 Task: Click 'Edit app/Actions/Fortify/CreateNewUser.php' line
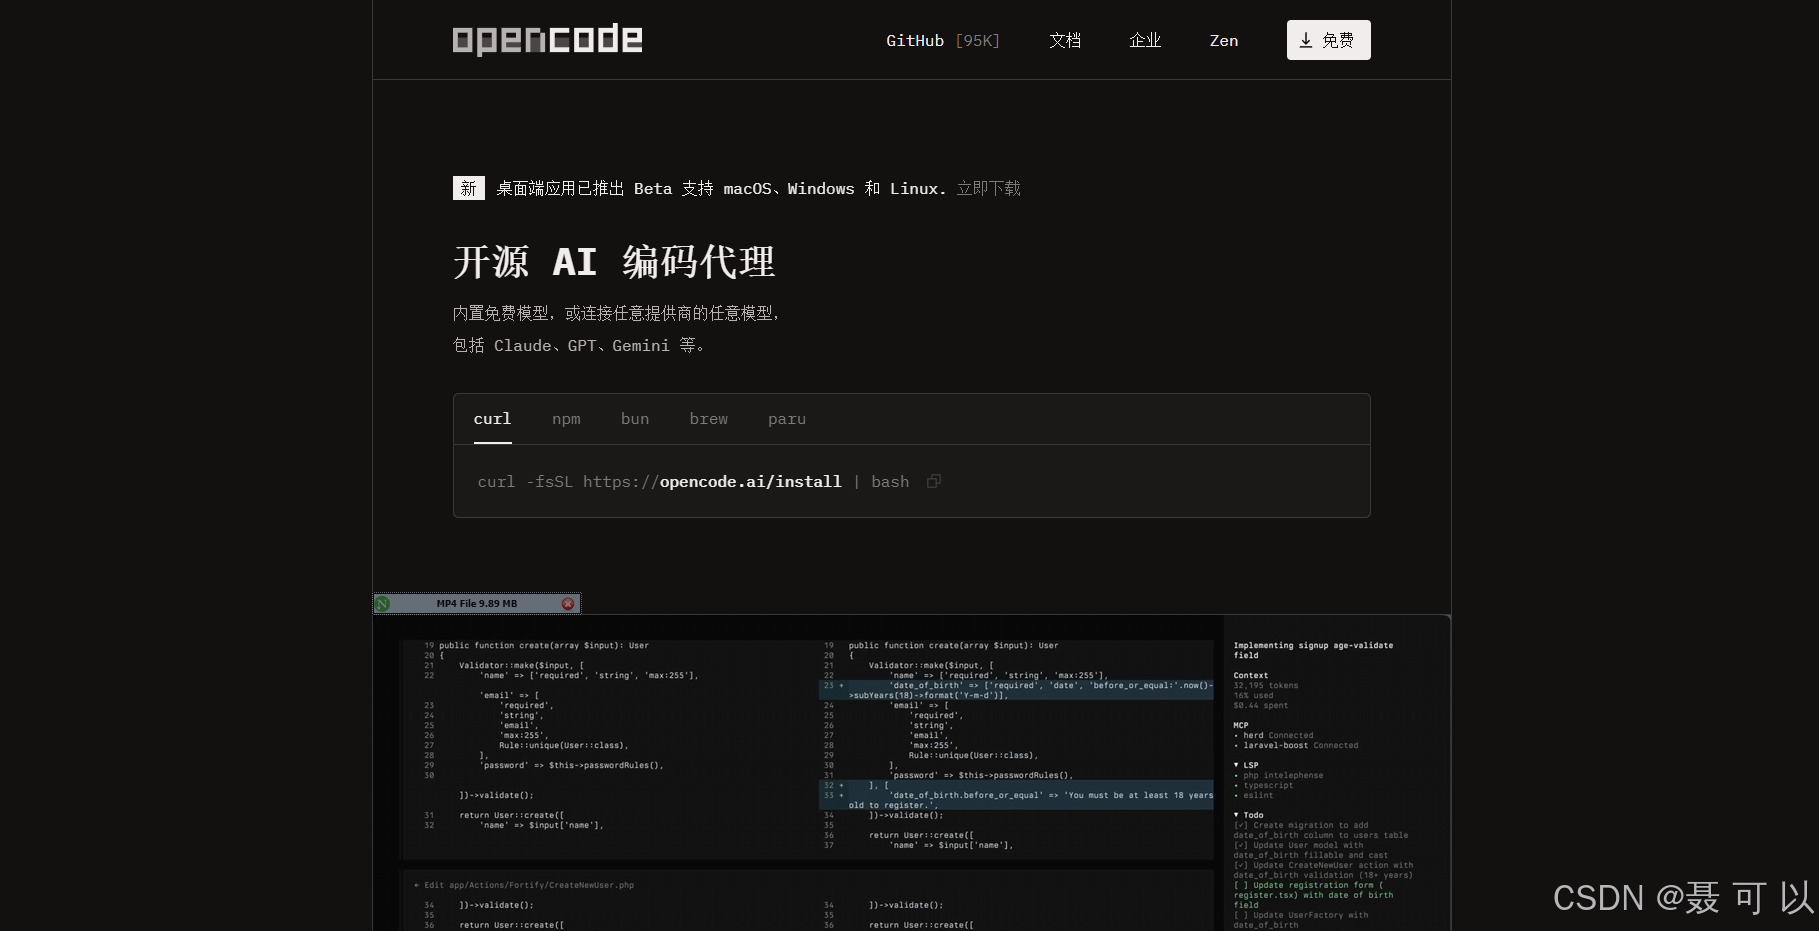click(x=524, y=885)
